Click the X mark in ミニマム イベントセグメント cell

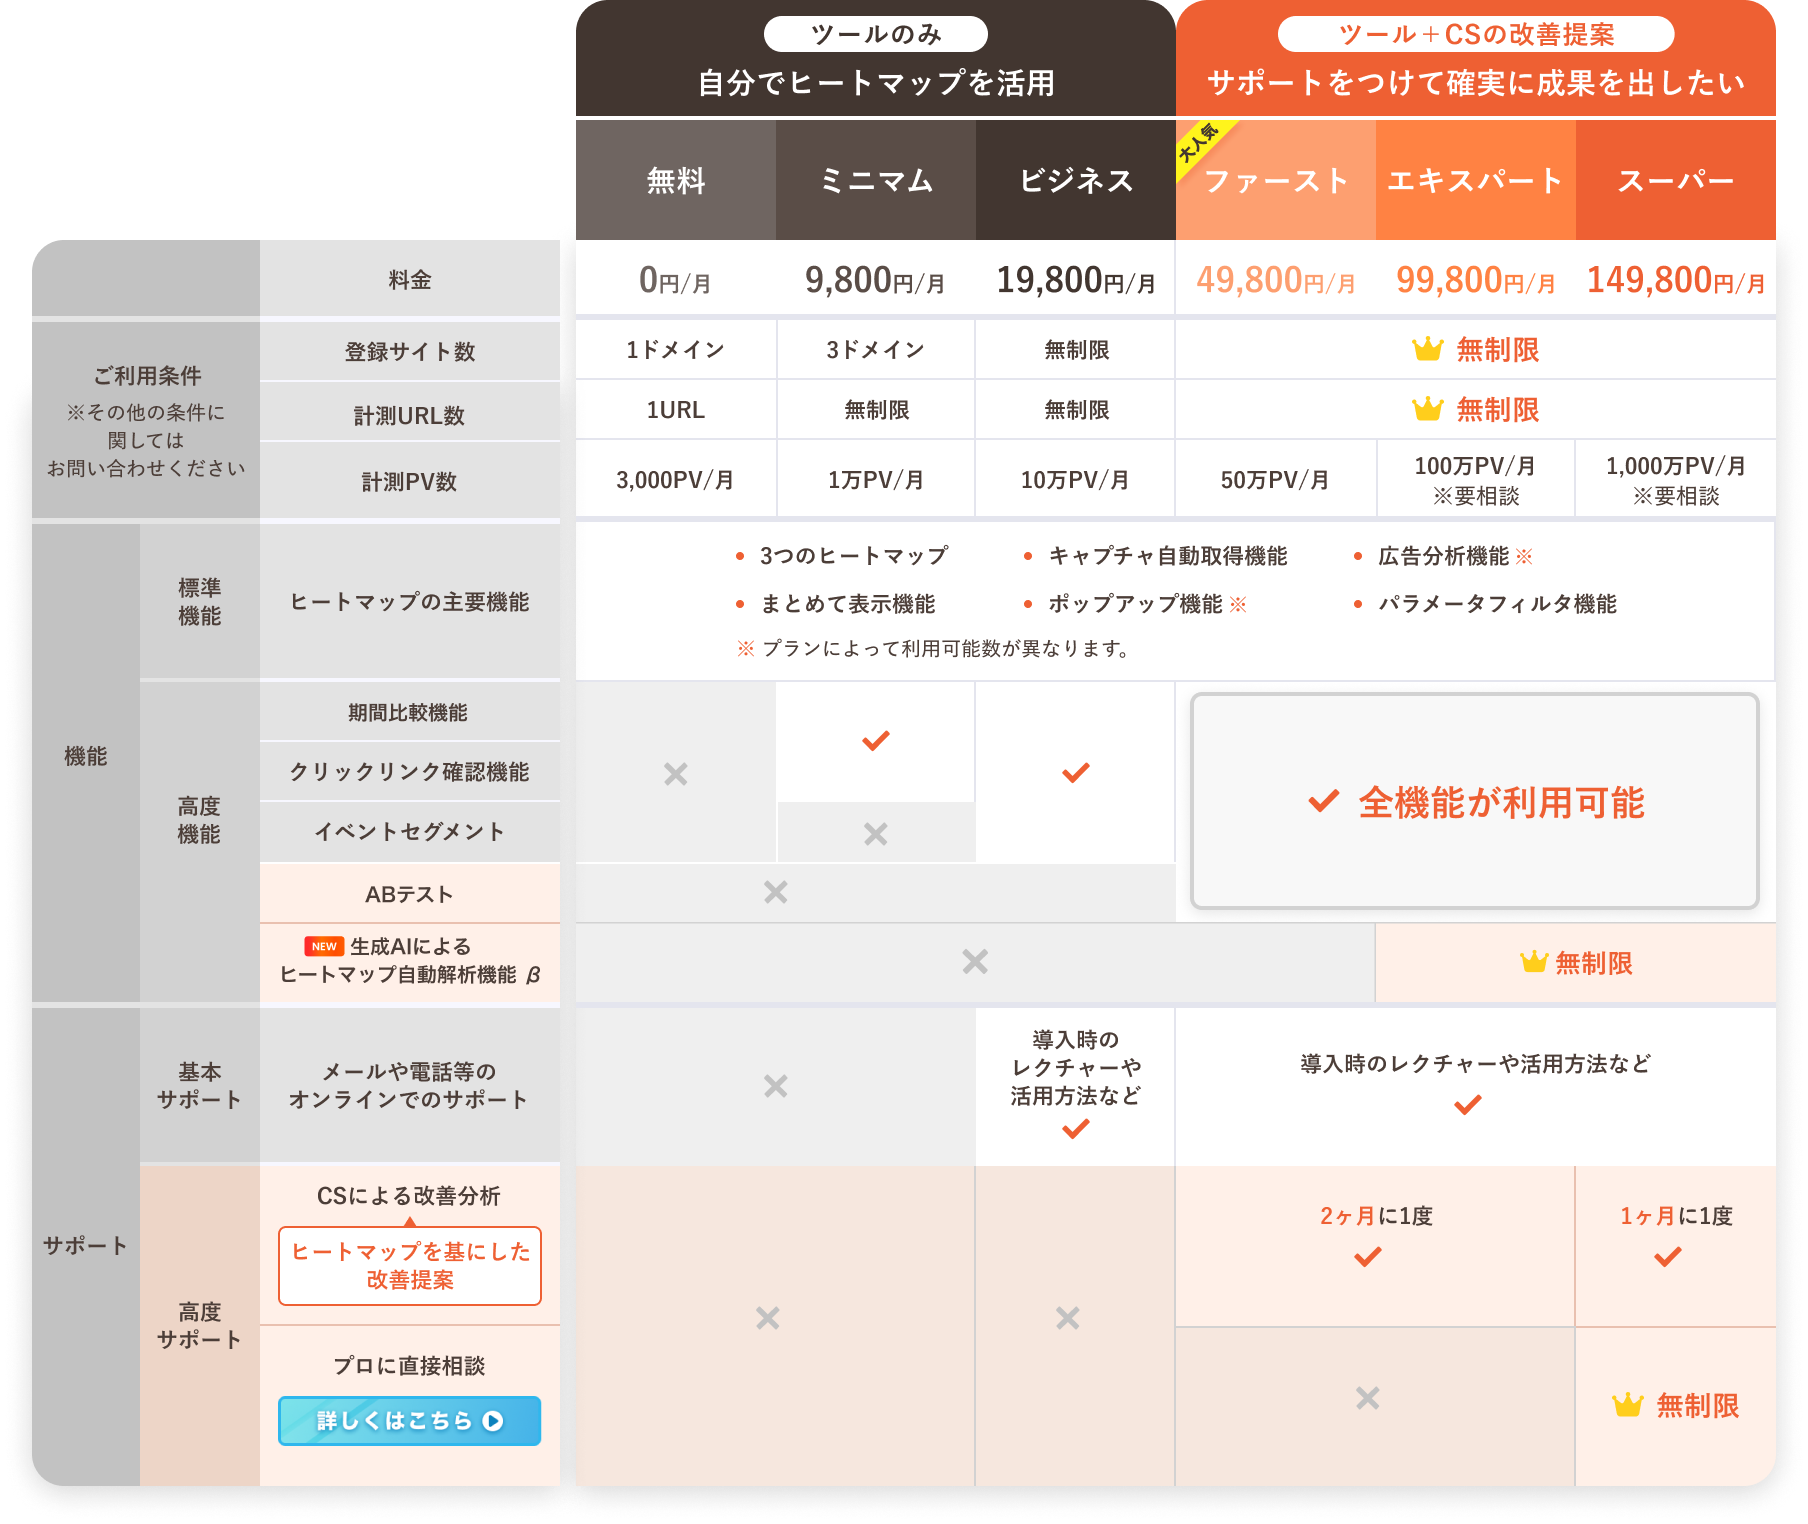[x=876, y=833]
